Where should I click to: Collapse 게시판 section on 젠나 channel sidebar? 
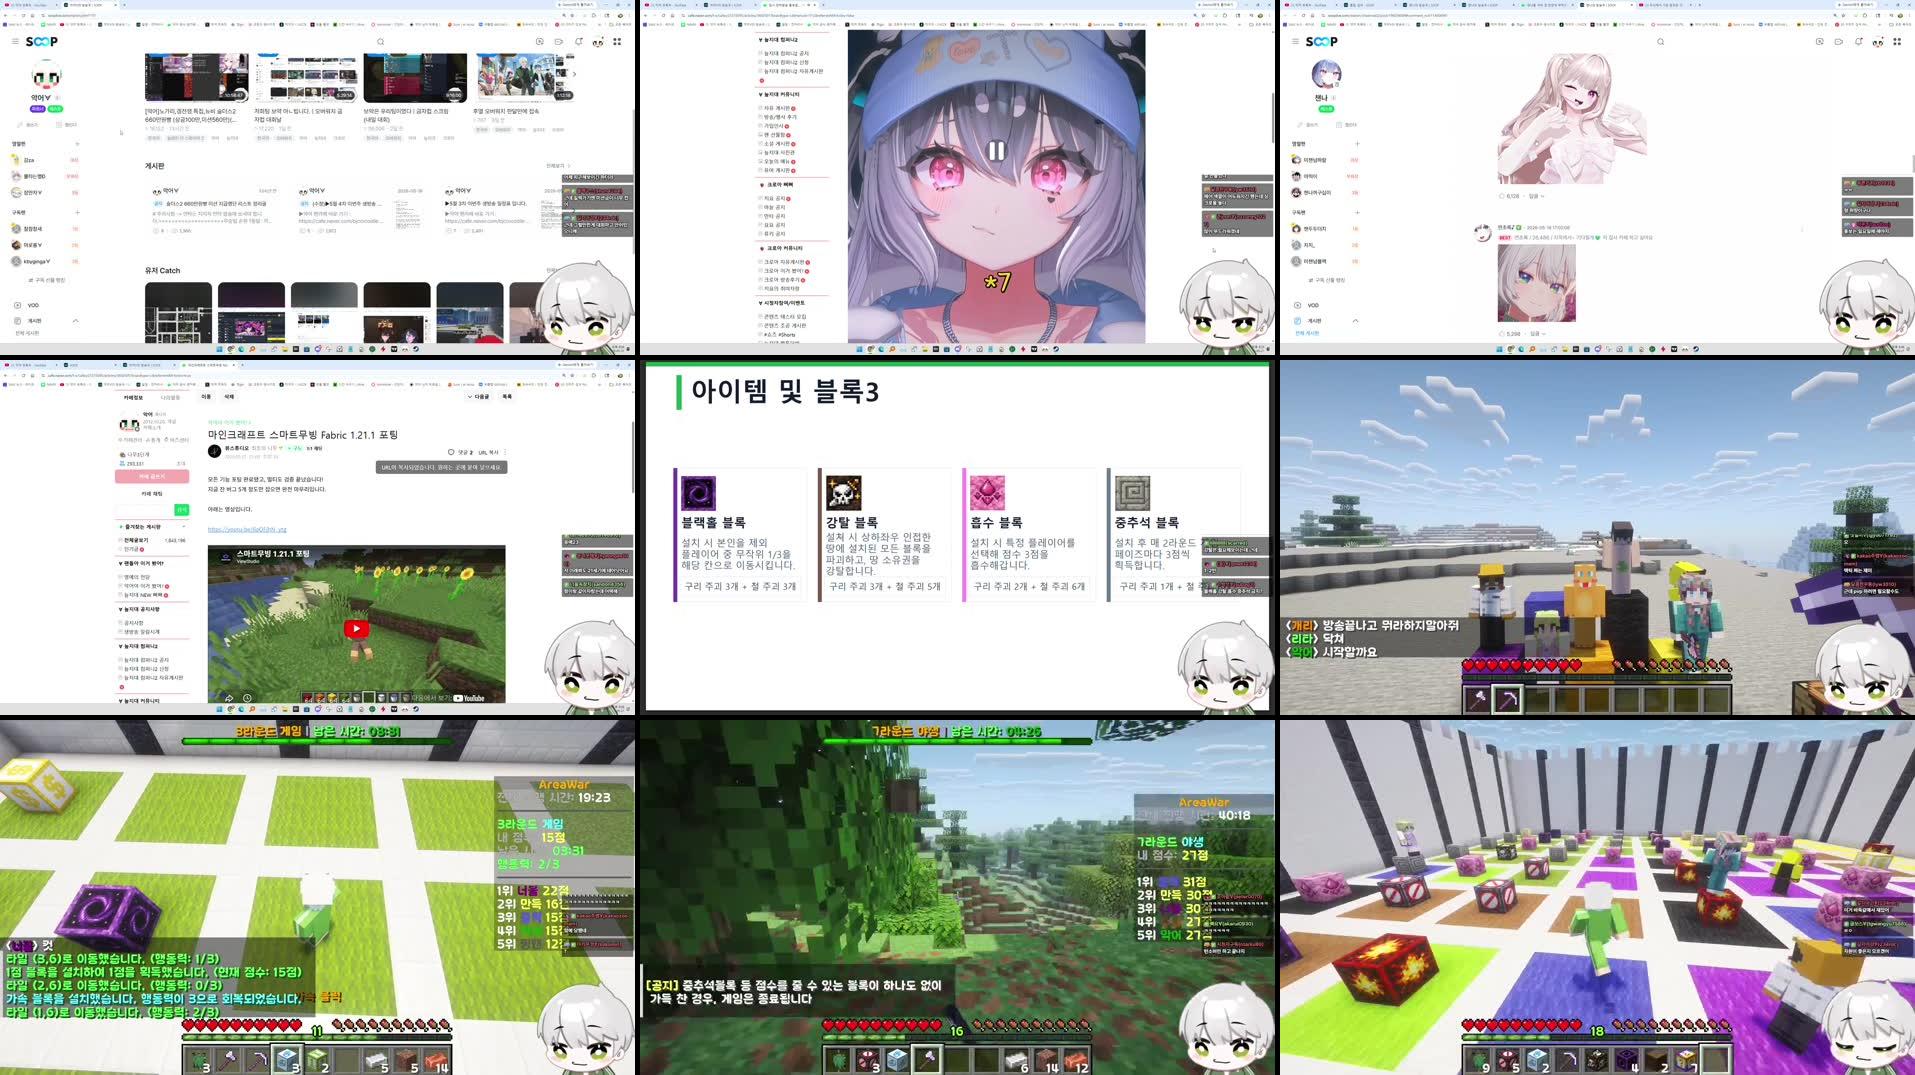1355,321
